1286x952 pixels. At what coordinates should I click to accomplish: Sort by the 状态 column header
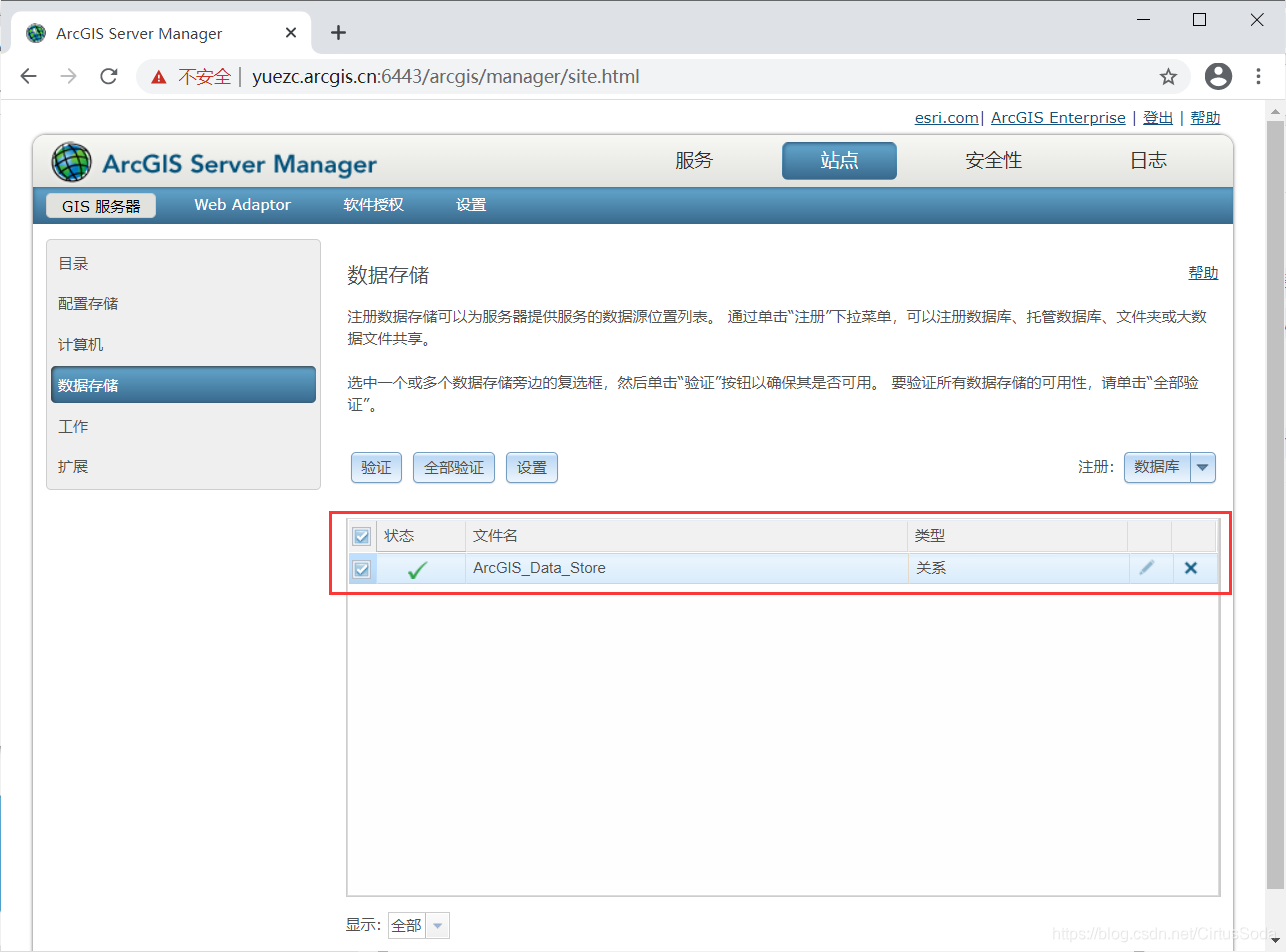tap(421, 536)
